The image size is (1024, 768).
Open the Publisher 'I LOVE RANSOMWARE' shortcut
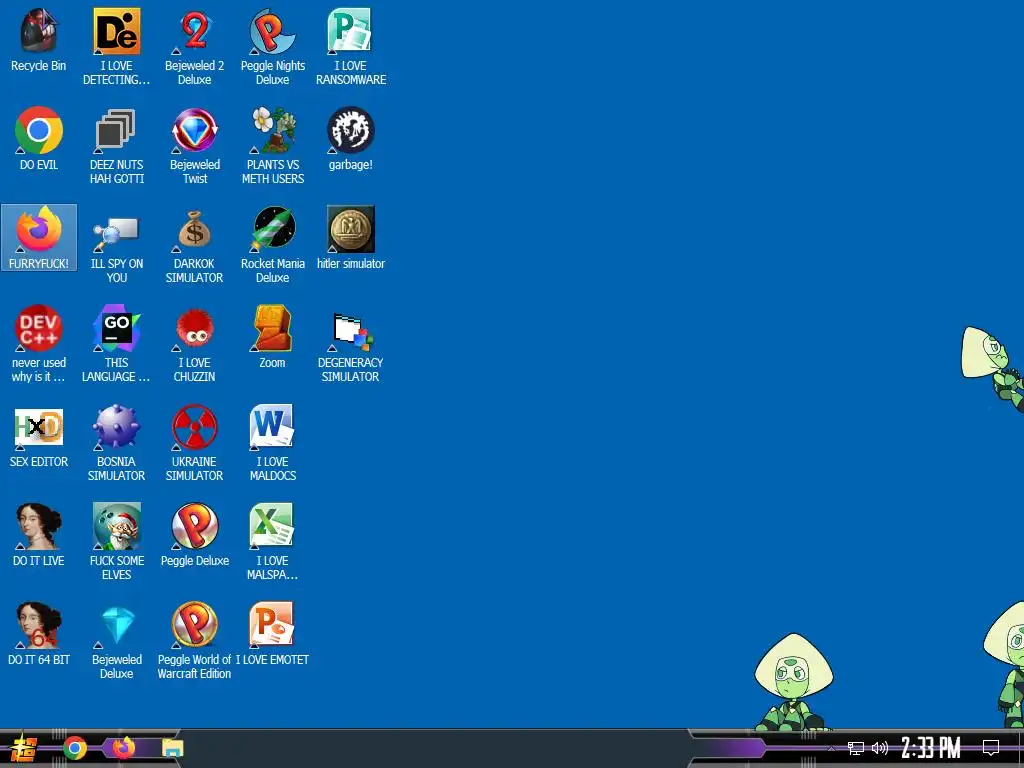[x=351, y=47]
